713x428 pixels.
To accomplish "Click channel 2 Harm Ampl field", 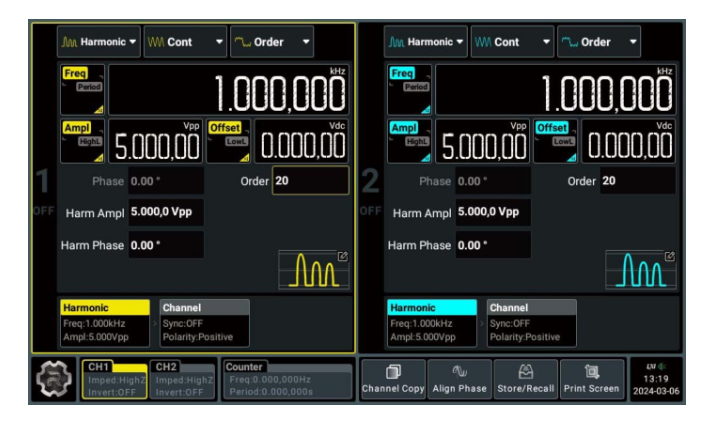I will [493, 212].
